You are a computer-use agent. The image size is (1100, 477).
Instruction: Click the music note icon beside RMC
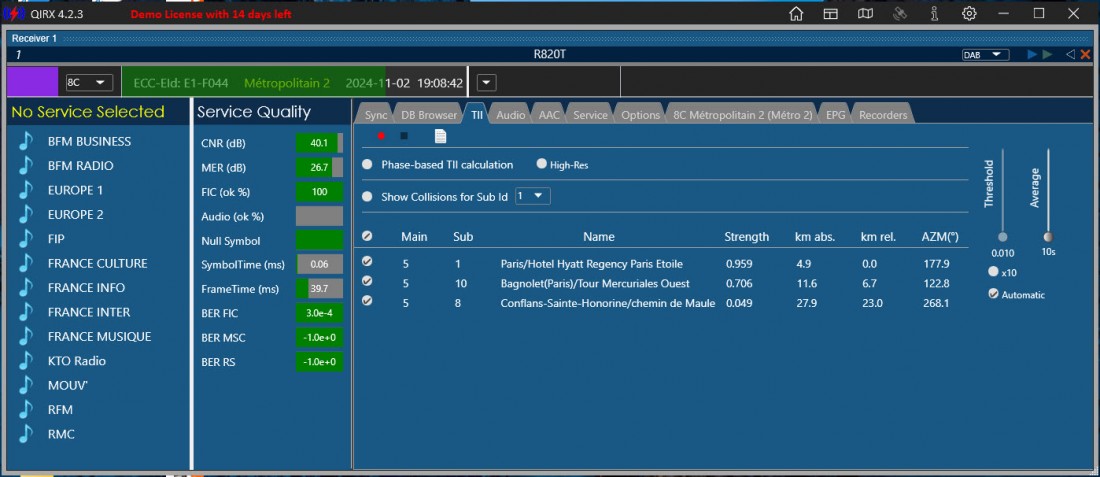26,434
